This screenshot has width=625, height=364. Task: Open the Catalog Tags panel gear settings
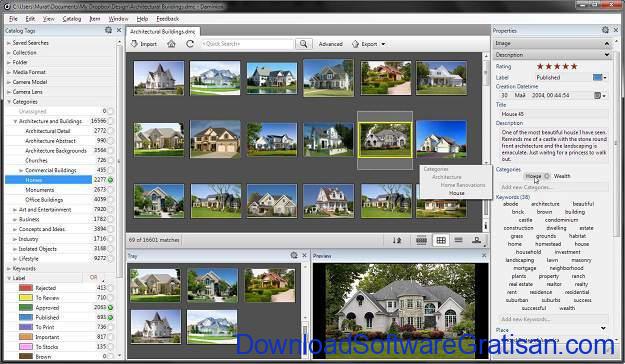coord(108,30)
